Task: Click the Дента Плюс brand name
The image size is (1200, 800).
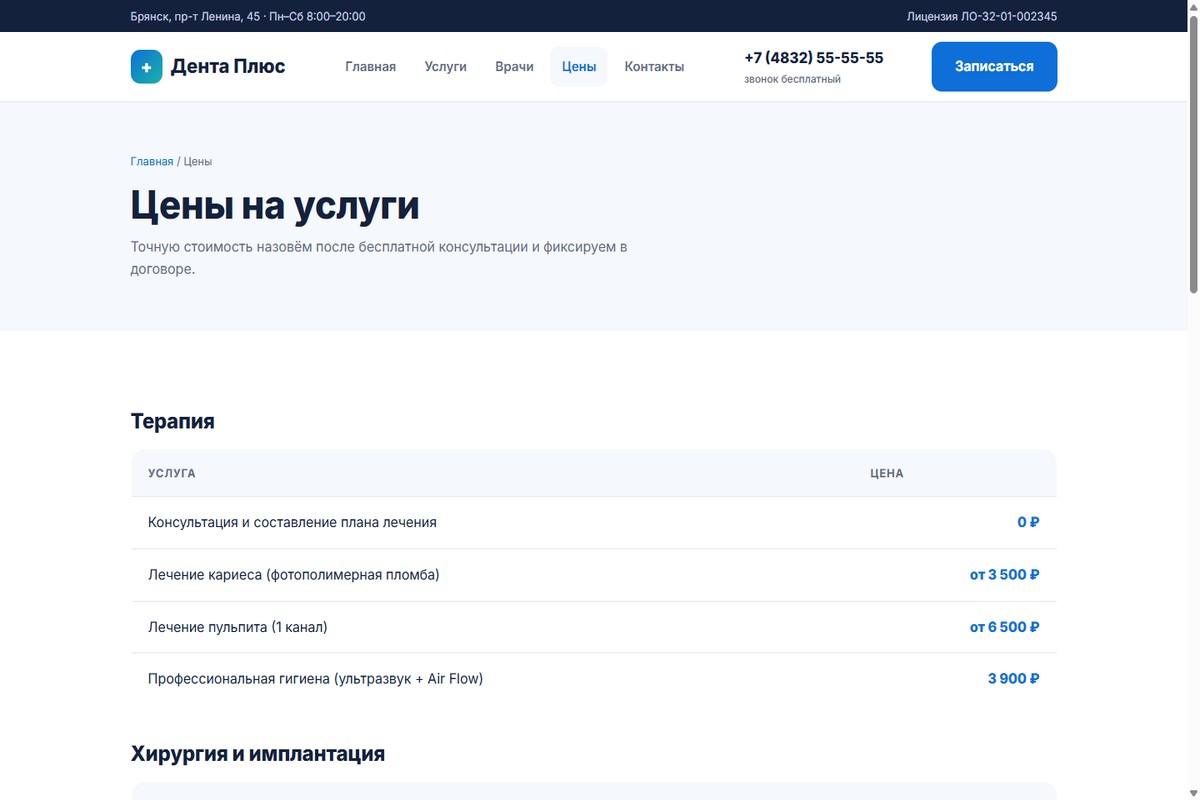Action: coord(228,67)
